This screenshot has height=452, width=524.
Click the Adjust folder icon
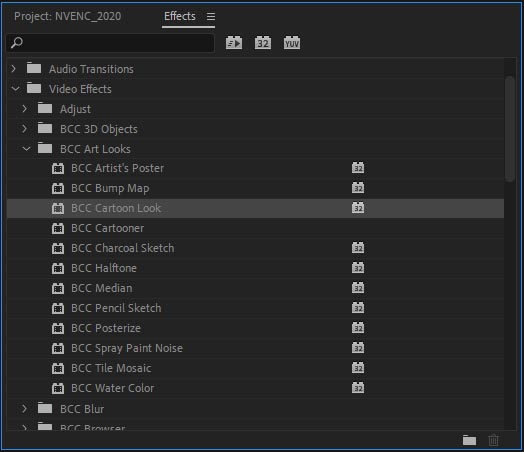(45, 108)
